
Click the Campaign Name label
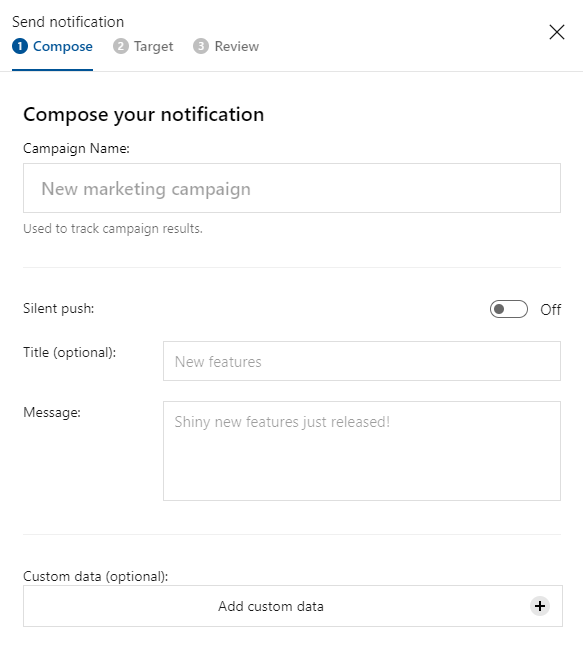pyautogui.click(x=76, y=149)
